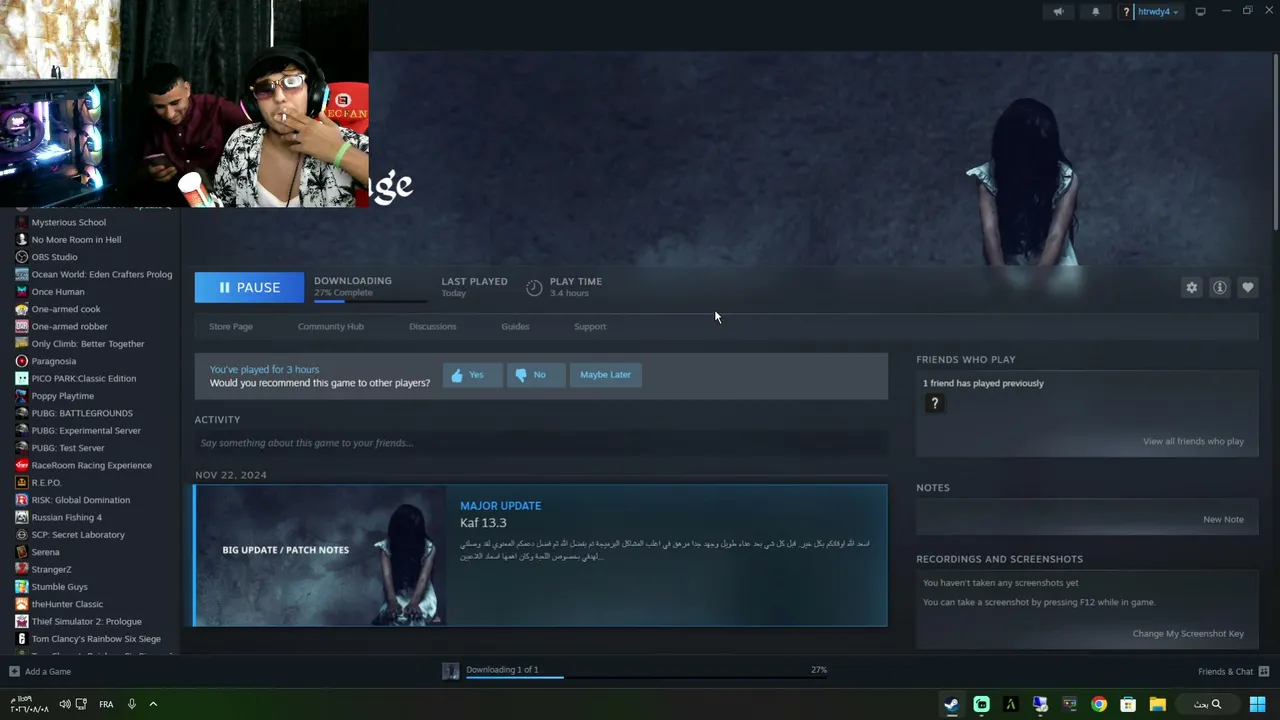Click the plus icon beside Add a Game
The height and width of the screenshot is (720, 1280).
pos(14,672)
